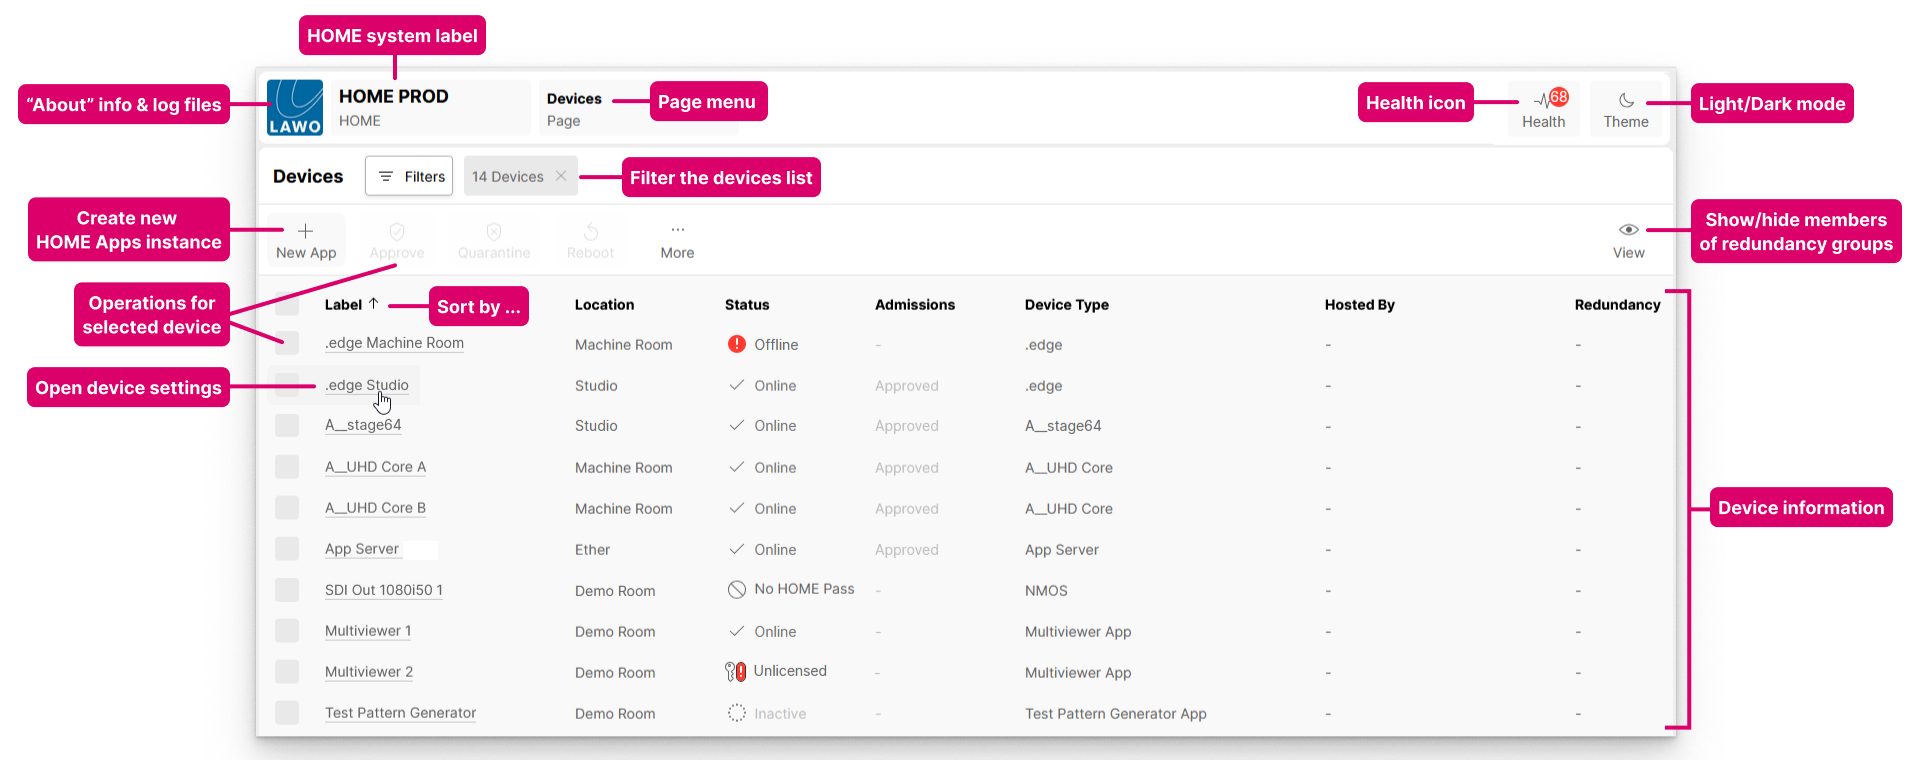Remove the 14 Devices filter chip
This screenshot has height=760, width=1920.
[561, 176]
